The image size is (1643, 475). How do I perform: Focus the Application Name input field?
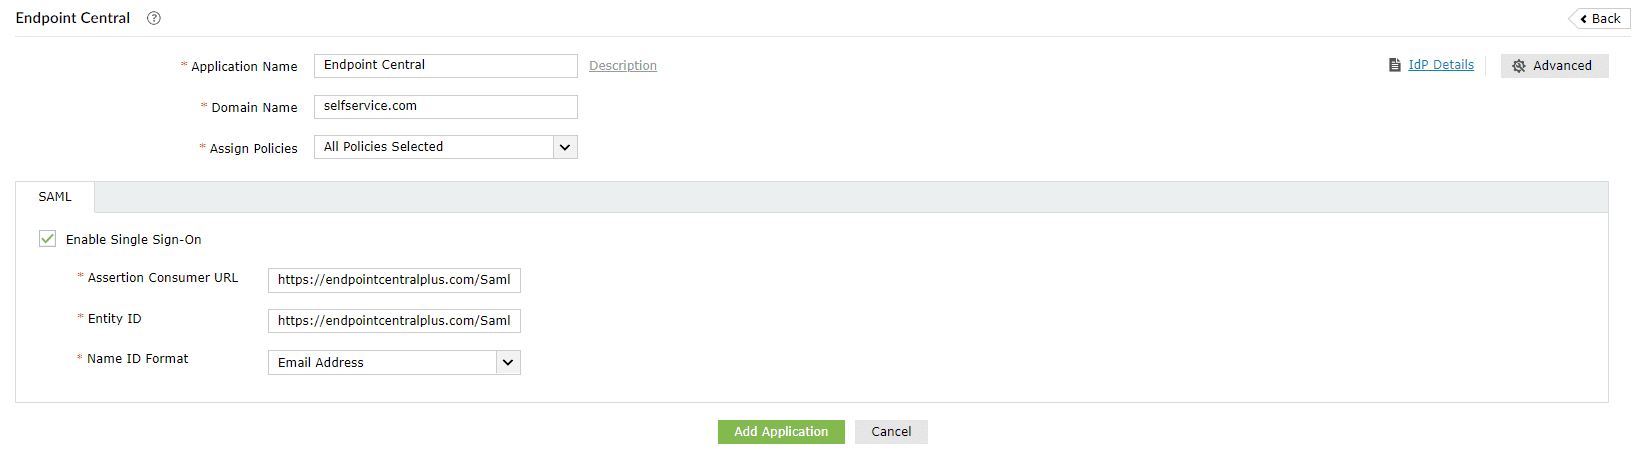pyautogui.click(x=445, y=66)
